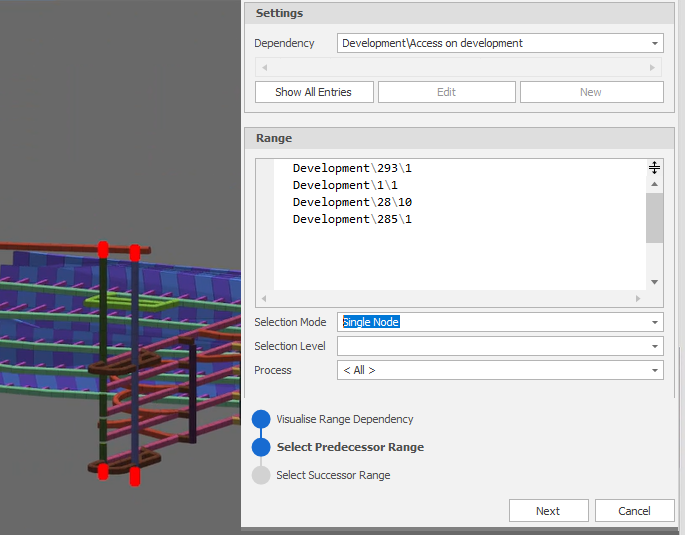
Task: Click the Select Predecessor Range step circle
Action: 261,447
